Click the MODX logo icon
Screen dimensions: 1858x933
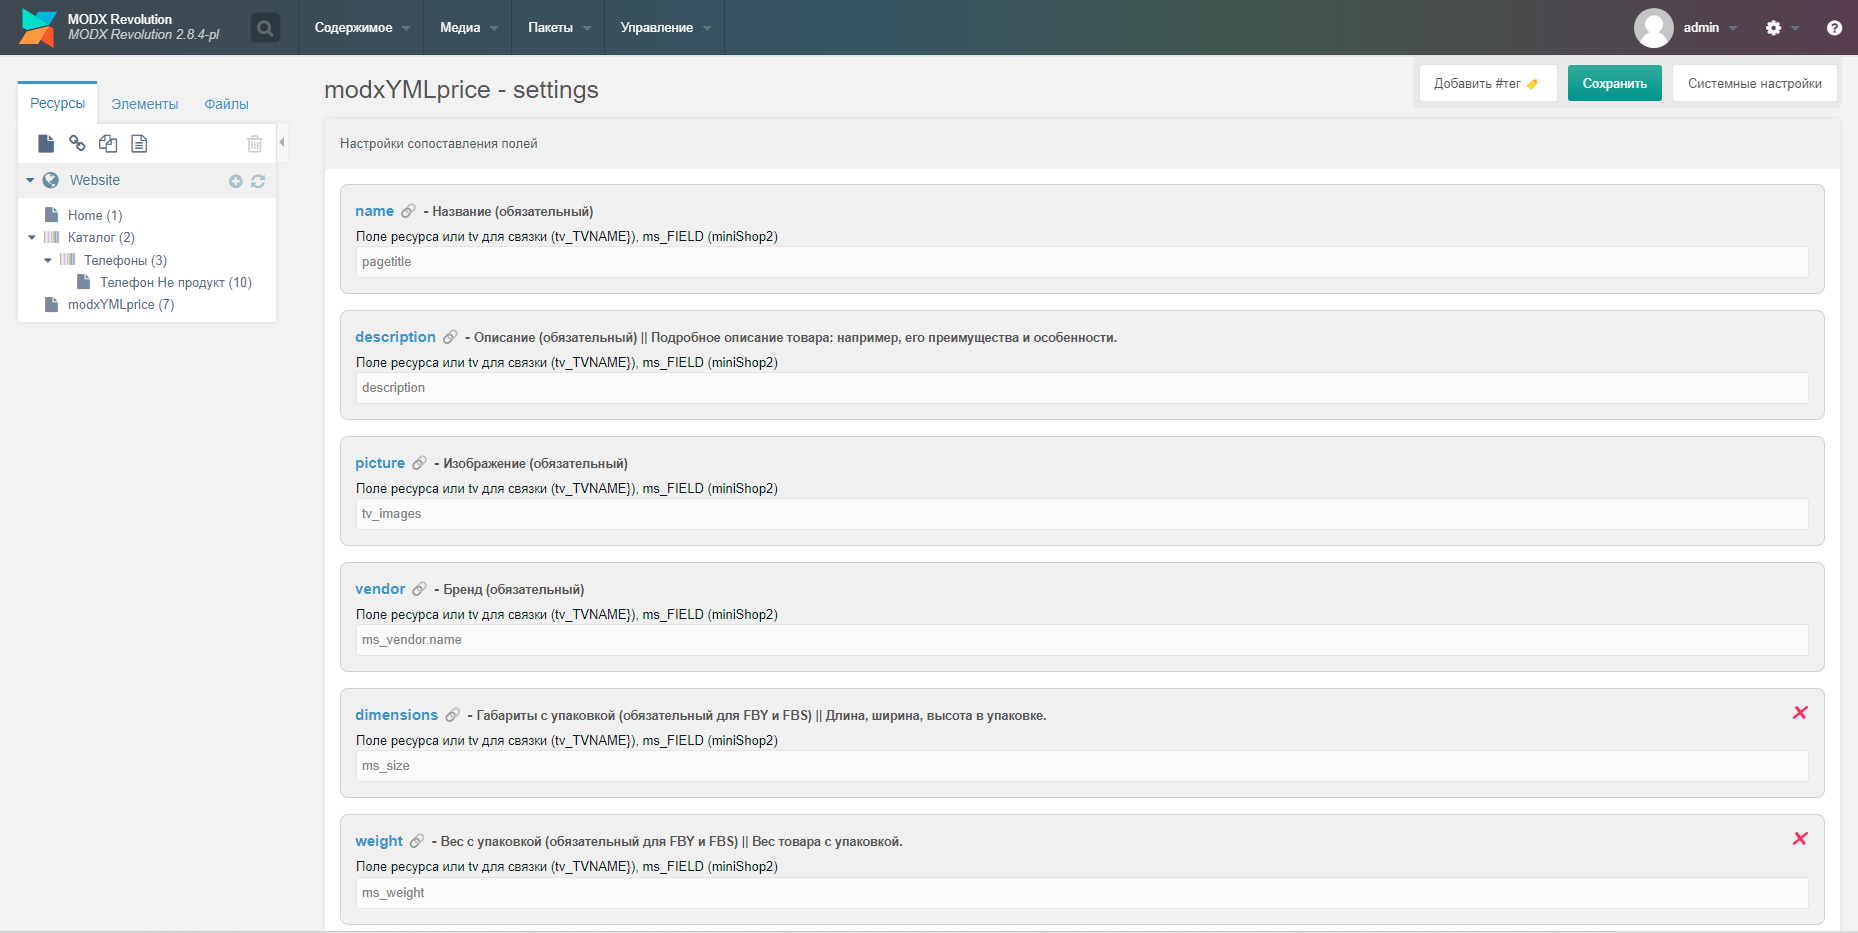click(38, 28)
